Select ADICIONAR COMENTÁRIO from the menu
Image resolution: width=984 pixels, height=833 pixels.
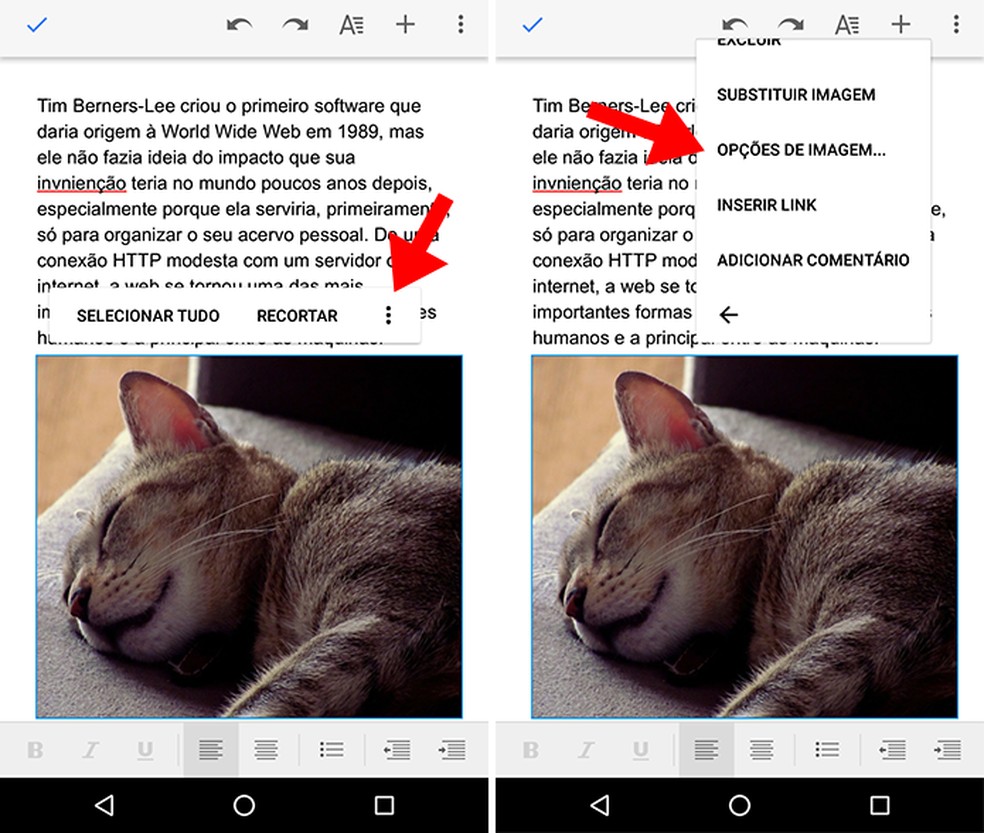(812, 260)
